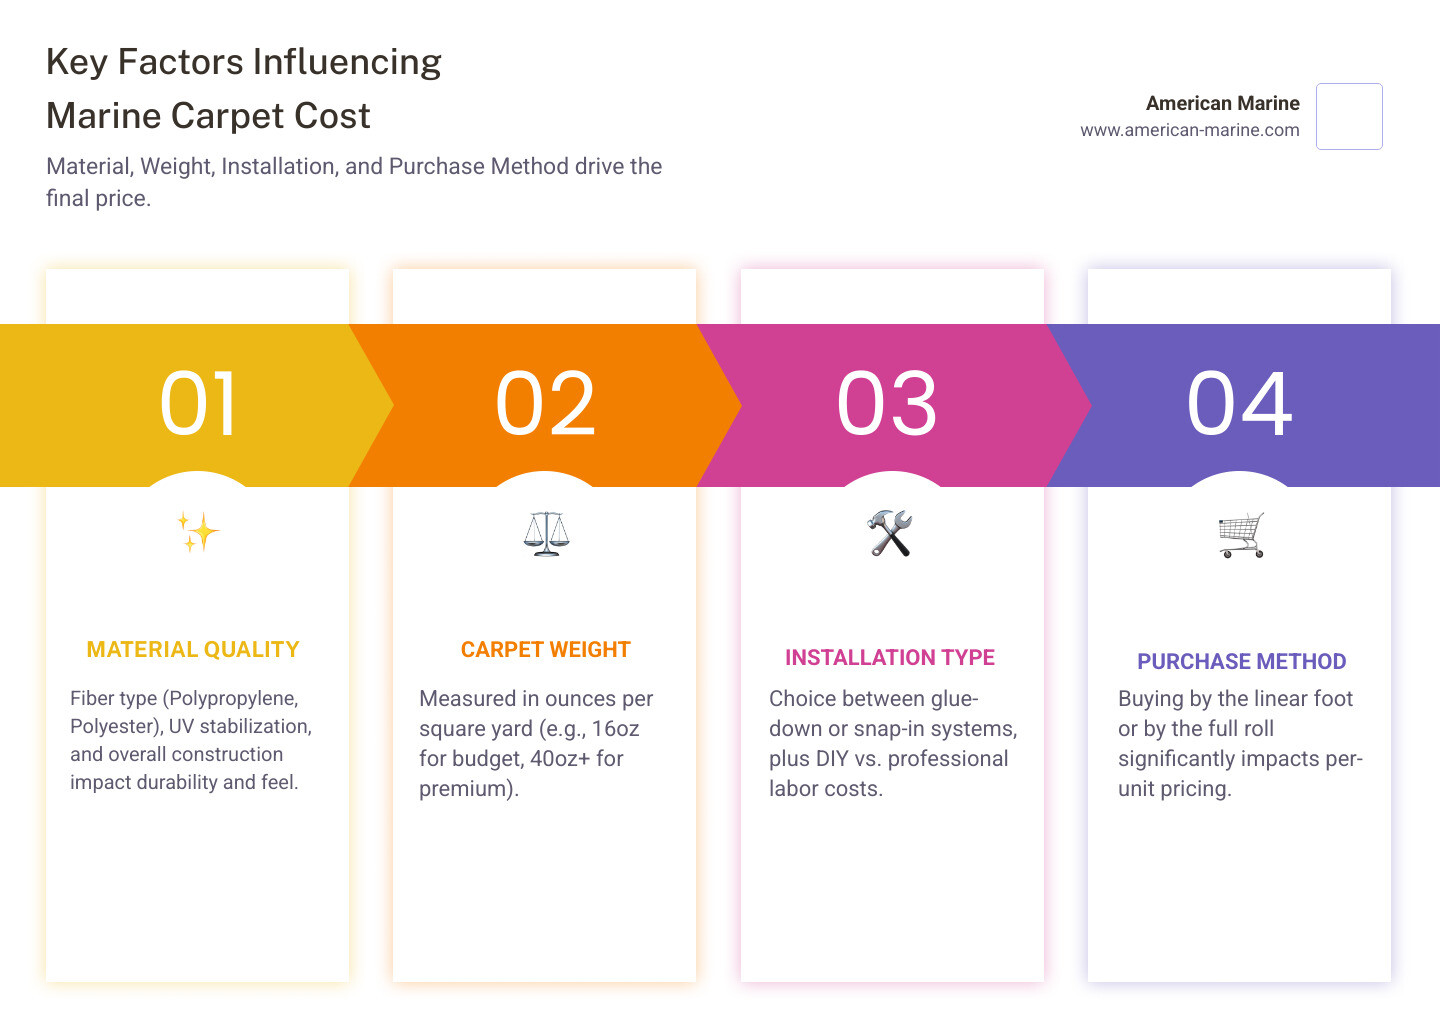Click the glue-down or snap-in description
Image resolution: width=1440 pixels, height=1024 pixels.
click(x=890, y=743)
